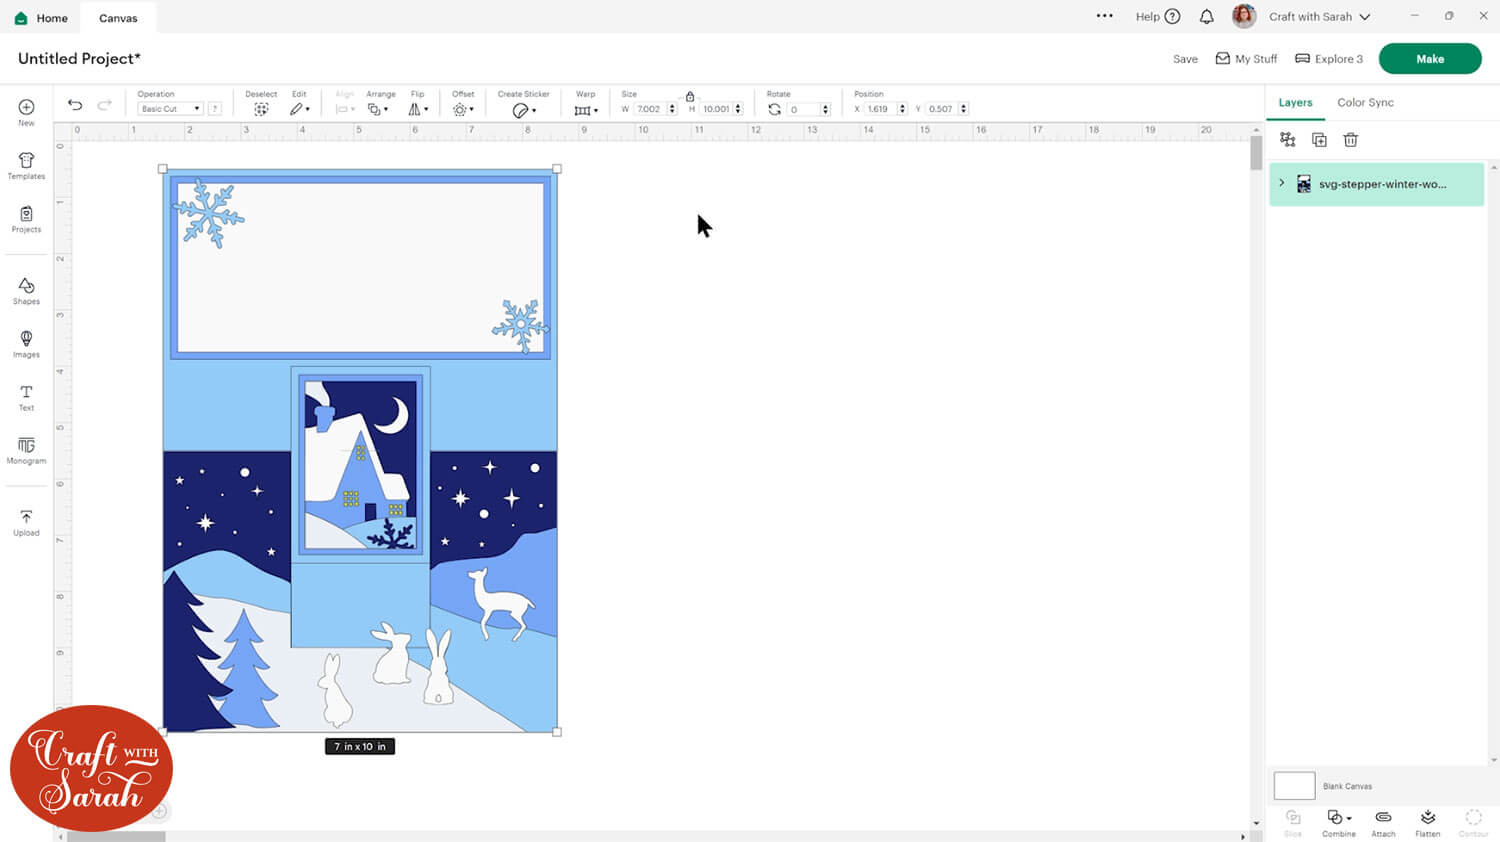The image size is (1500, 842).
Task: Open the Explore 3 machine selector
Action: 1328,59
